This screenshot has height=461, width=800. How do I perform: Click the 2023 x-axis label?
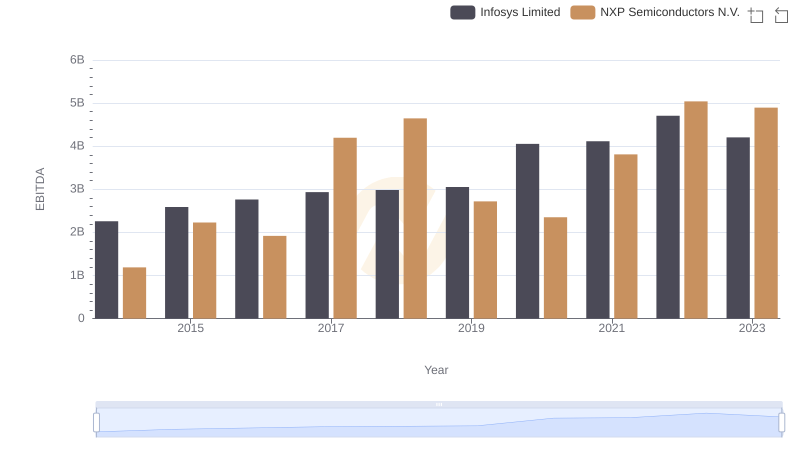click(x=752, y=328)
